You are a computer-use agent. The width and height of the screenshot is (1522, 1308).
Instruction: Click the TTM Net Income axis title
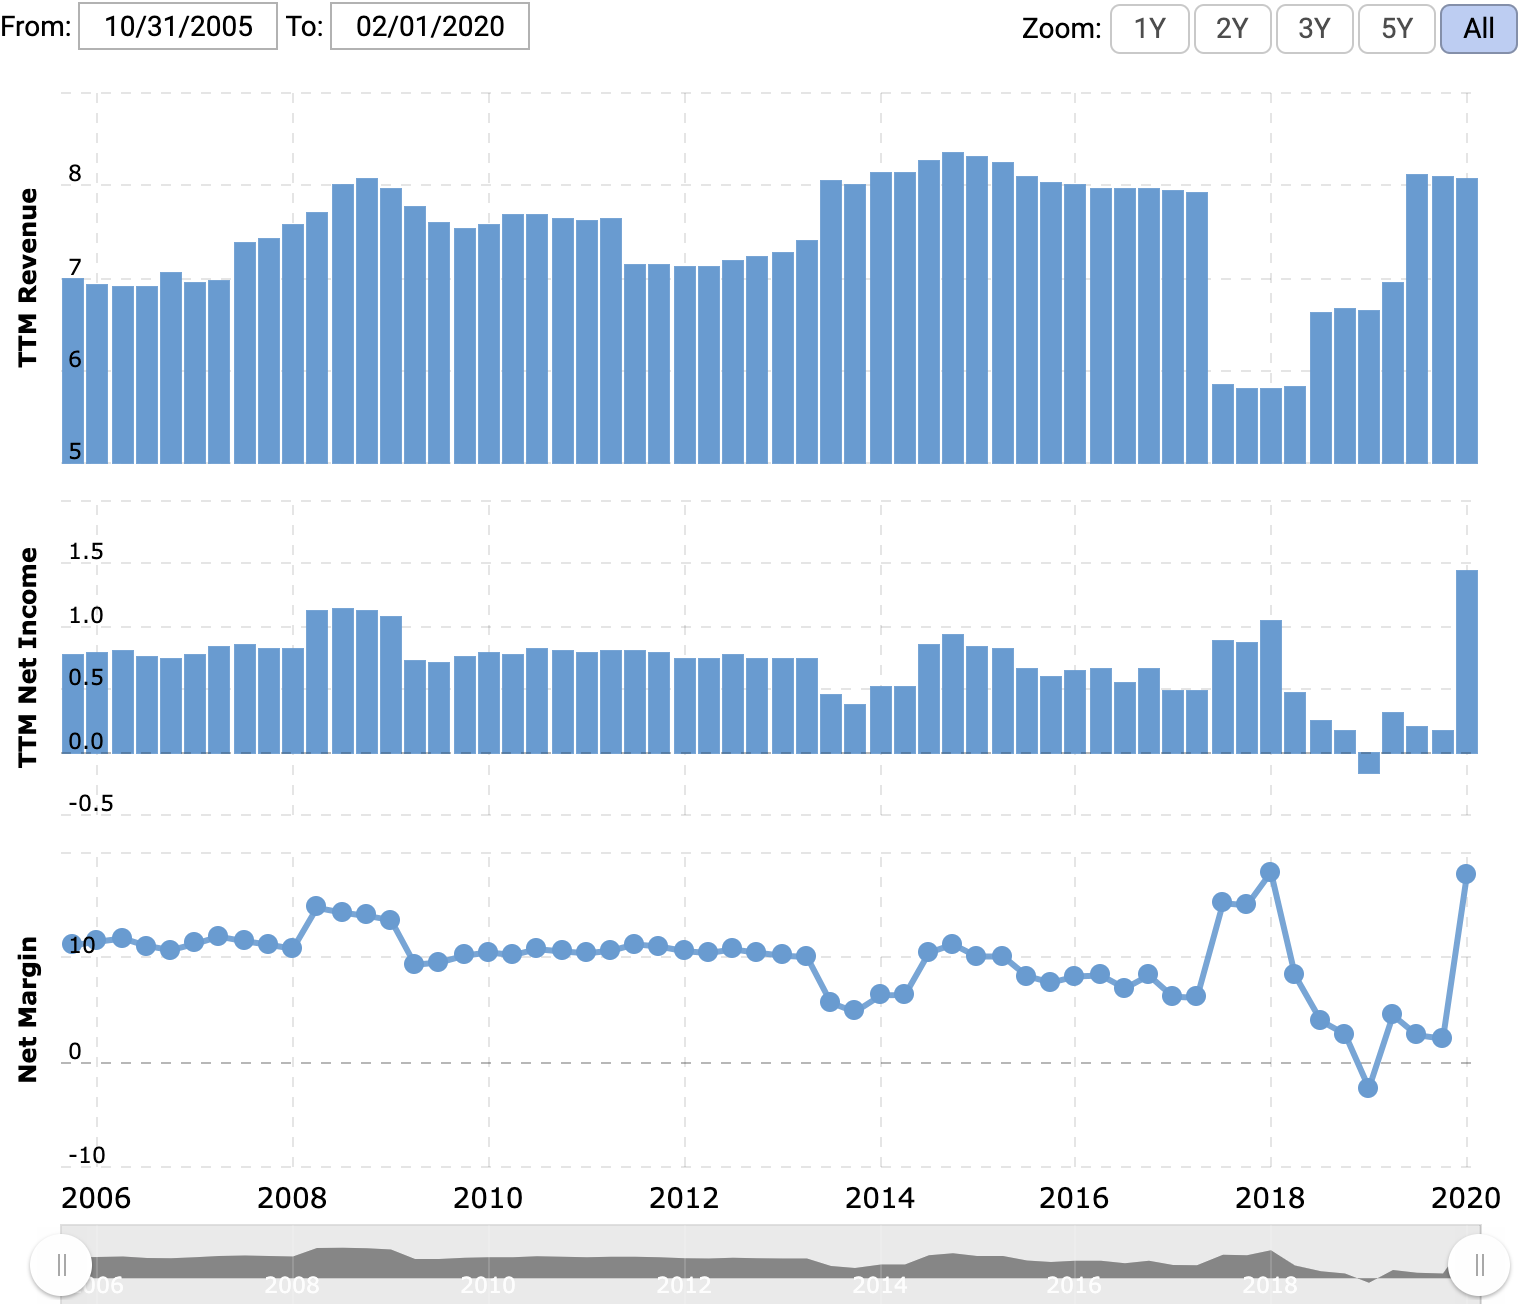[28, 657]
